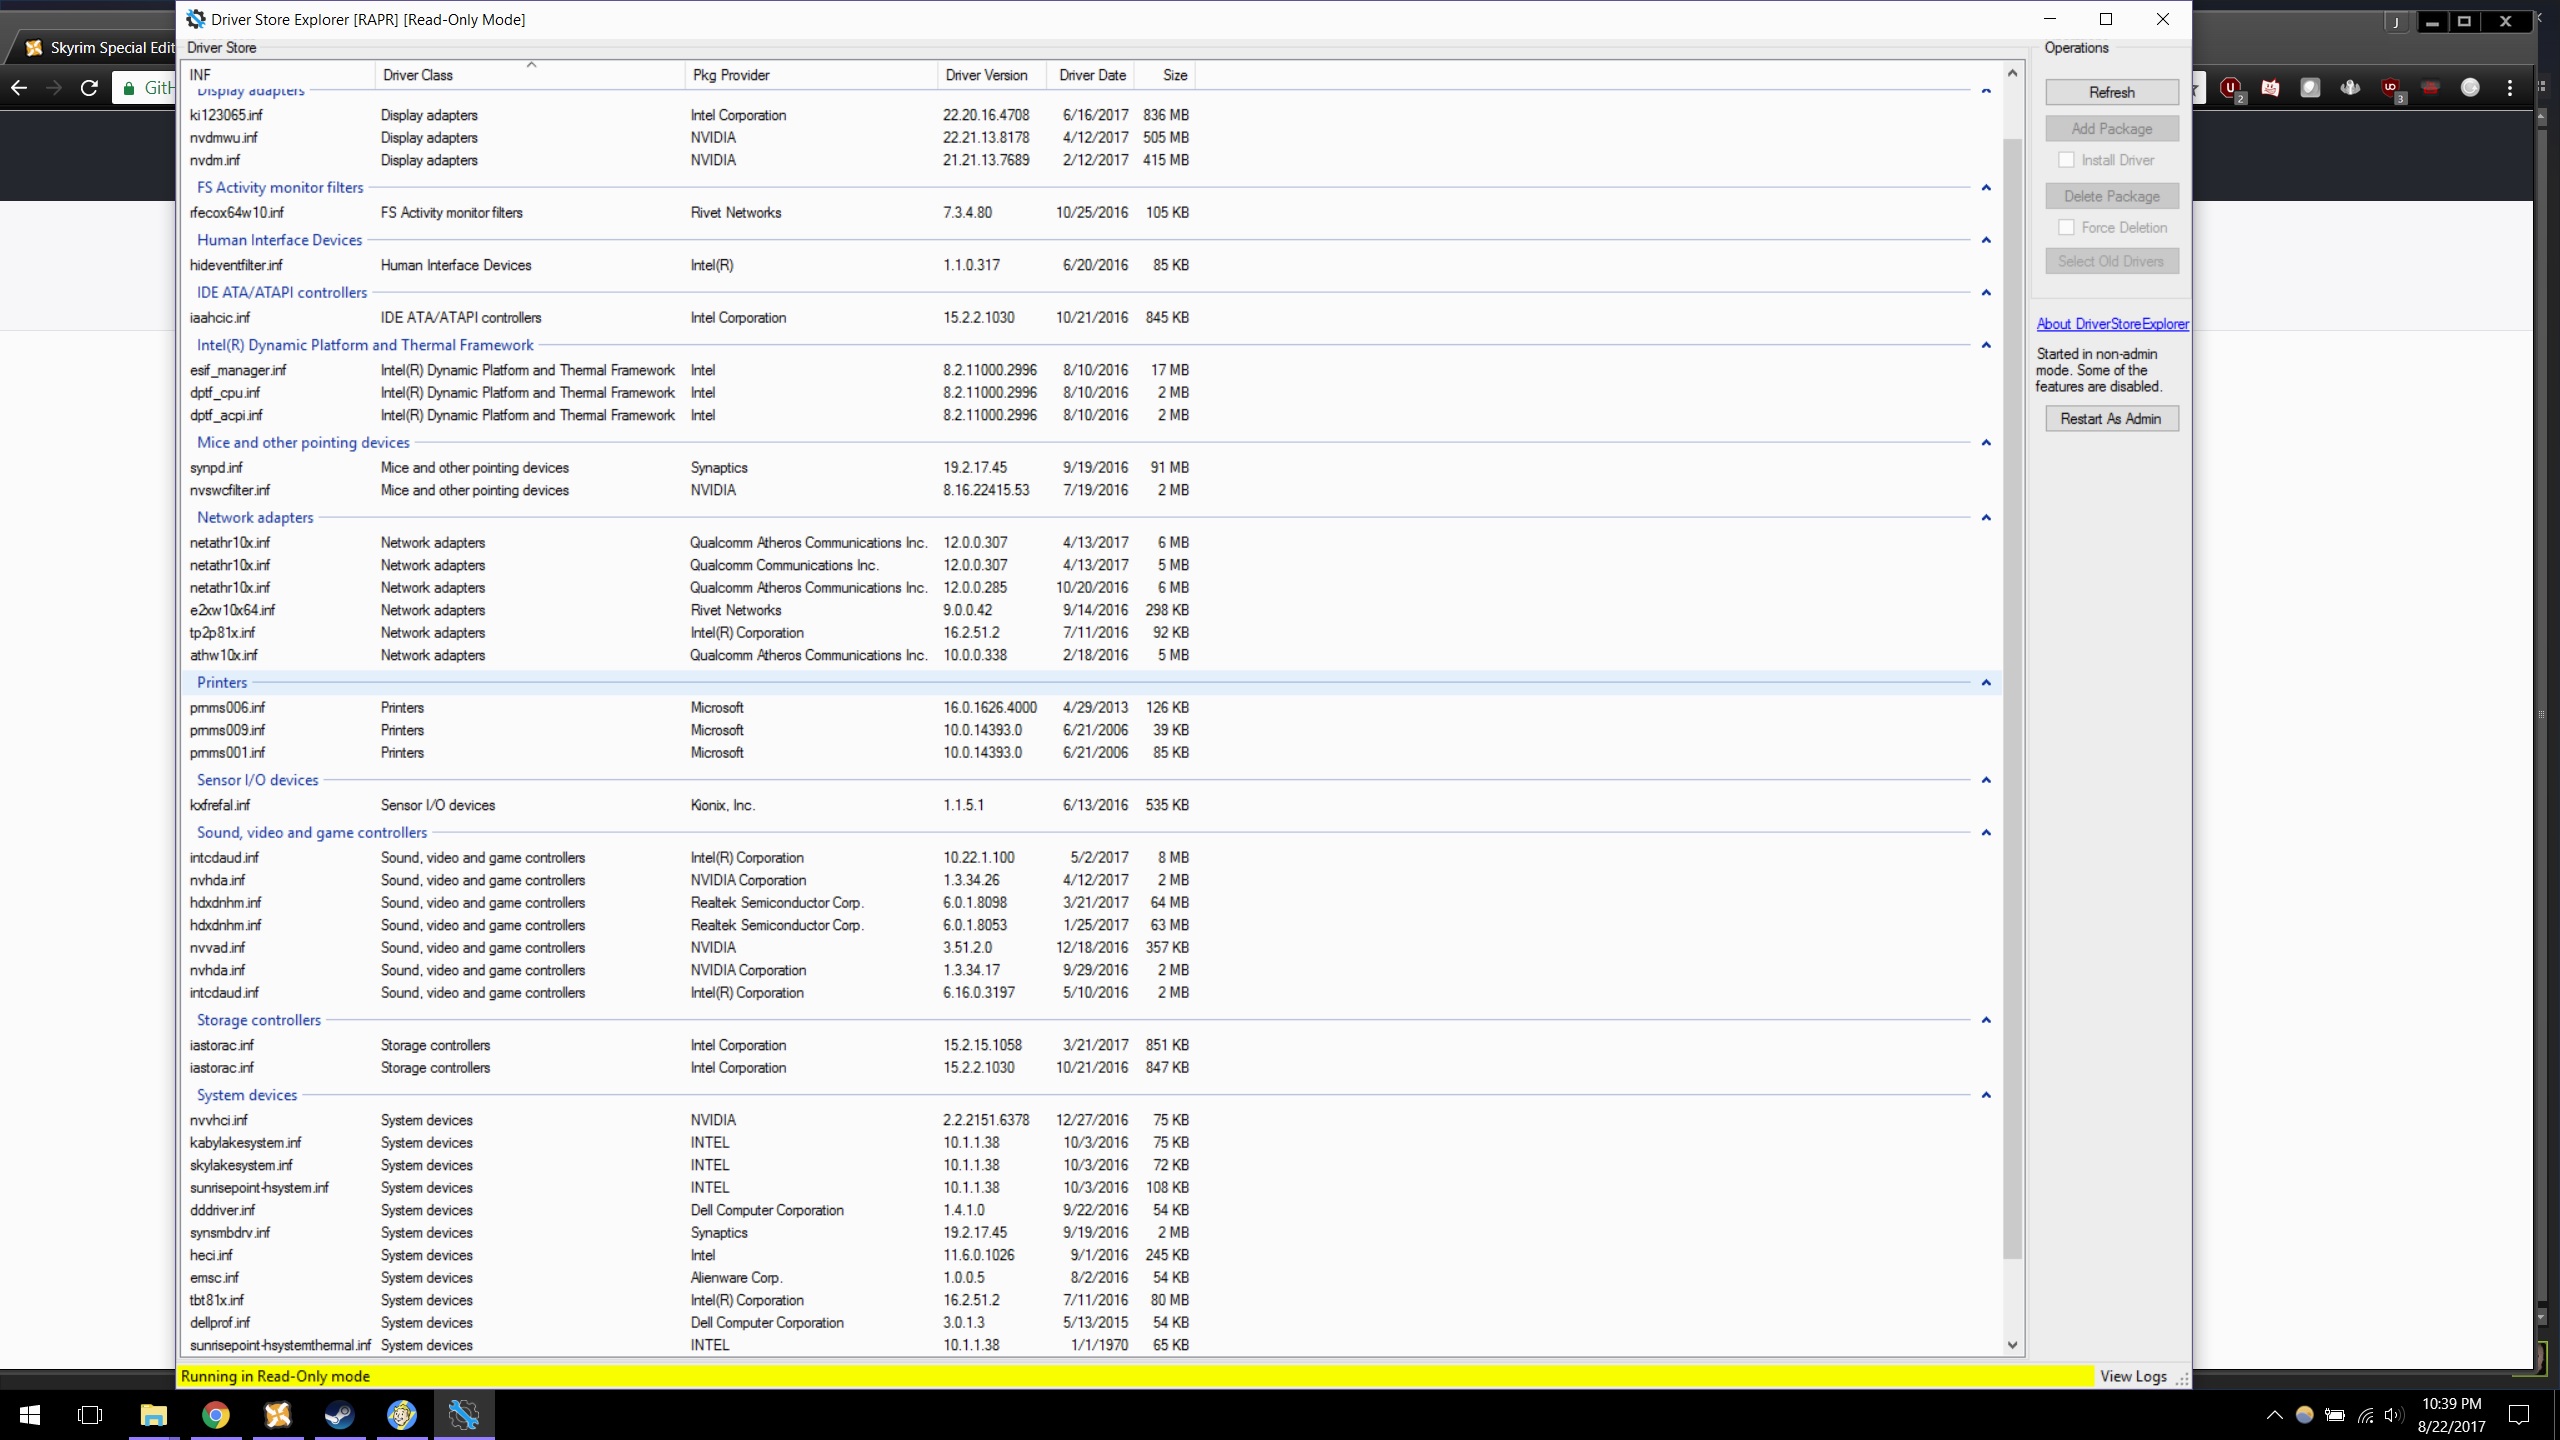Click the red grinning face Chrome extension

point(2270,88)
